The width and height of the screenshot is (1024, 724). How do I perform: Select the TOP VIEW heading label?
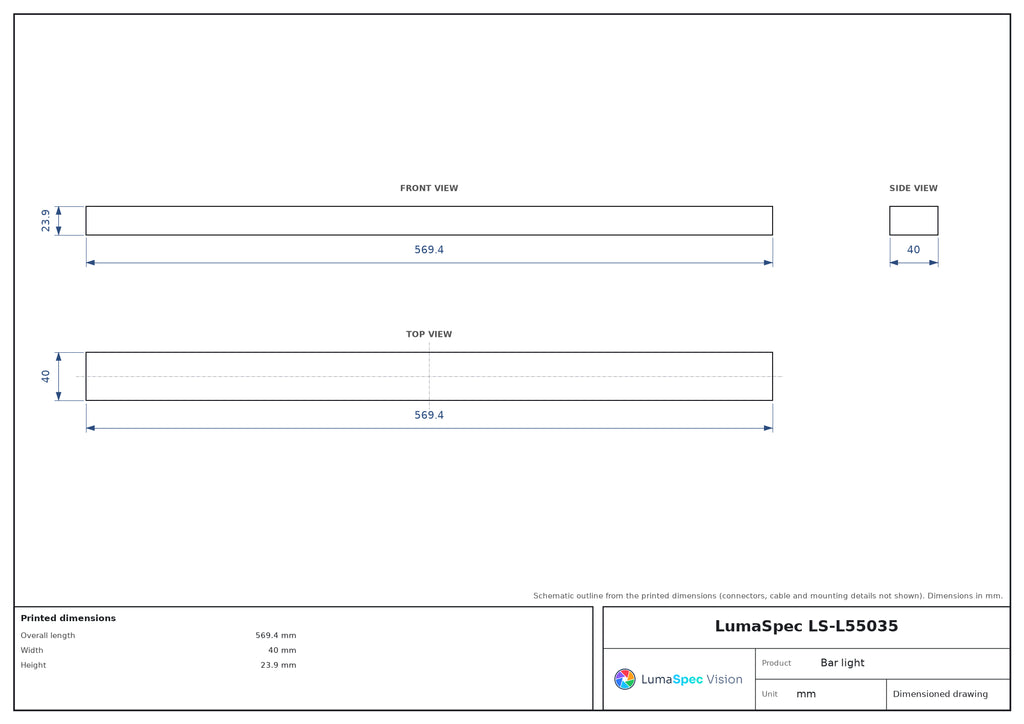click(429, 334)
